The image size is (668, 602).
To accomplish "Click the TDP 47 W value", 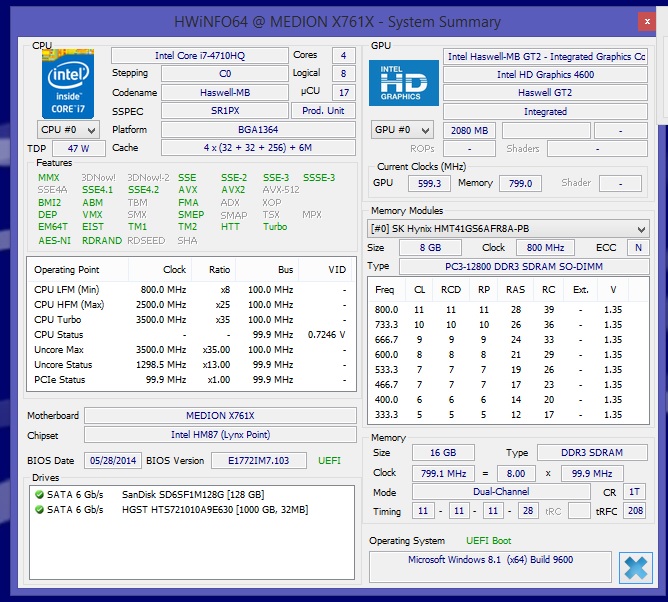I will [x=79, y=148].
